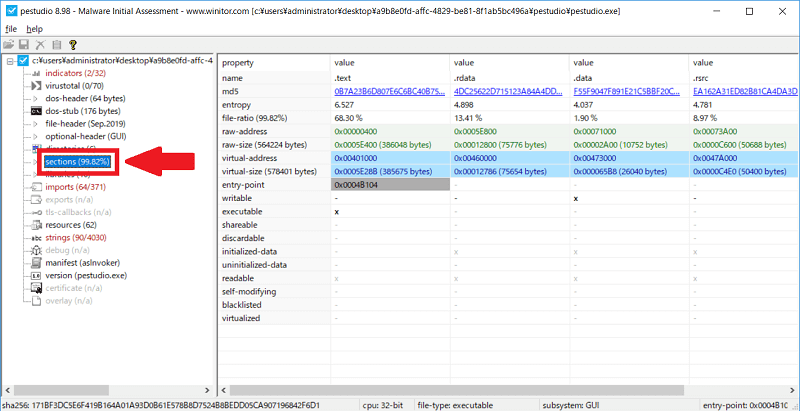
Task: Click the blacklisted property row label
Action: [242, 305]
